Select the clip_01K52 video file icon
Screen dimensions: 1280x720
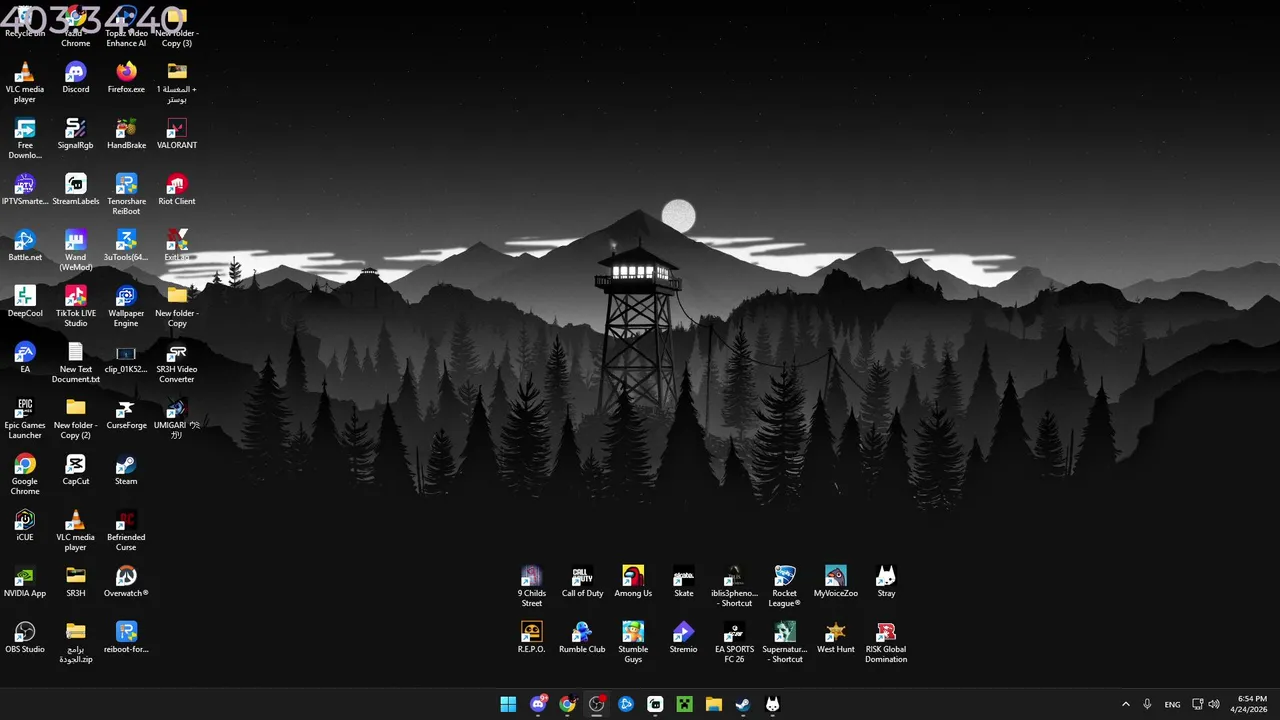coord(126,358)
